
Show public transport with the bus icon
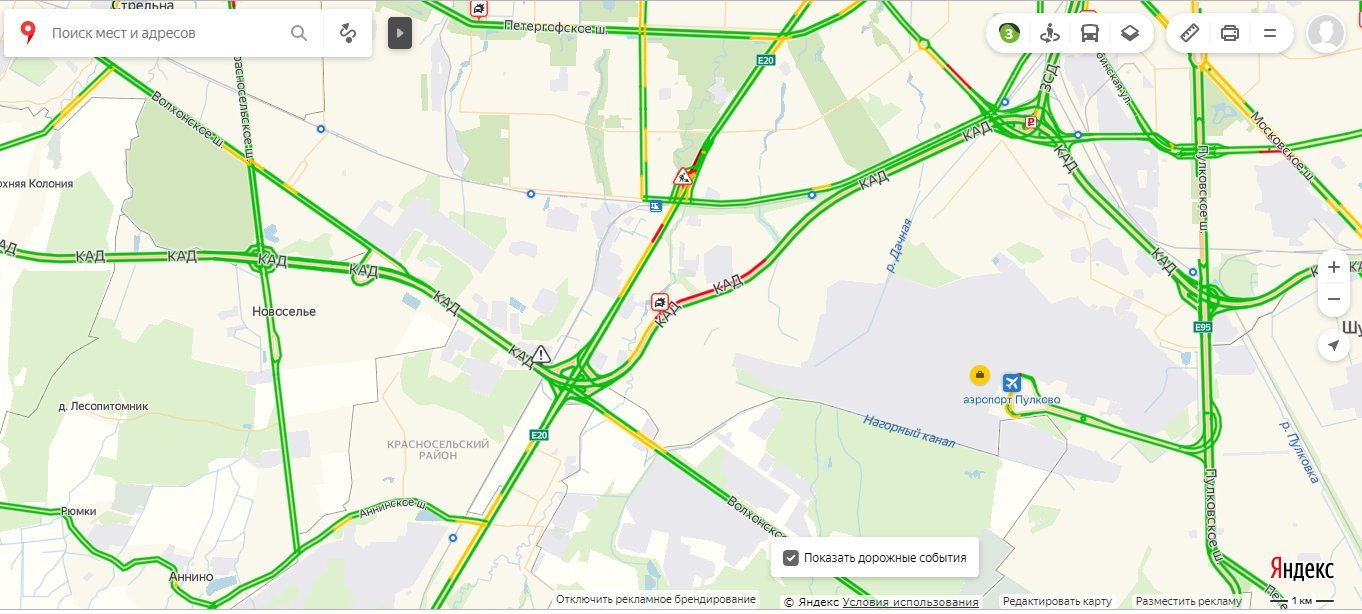[x=1089, y=33]
